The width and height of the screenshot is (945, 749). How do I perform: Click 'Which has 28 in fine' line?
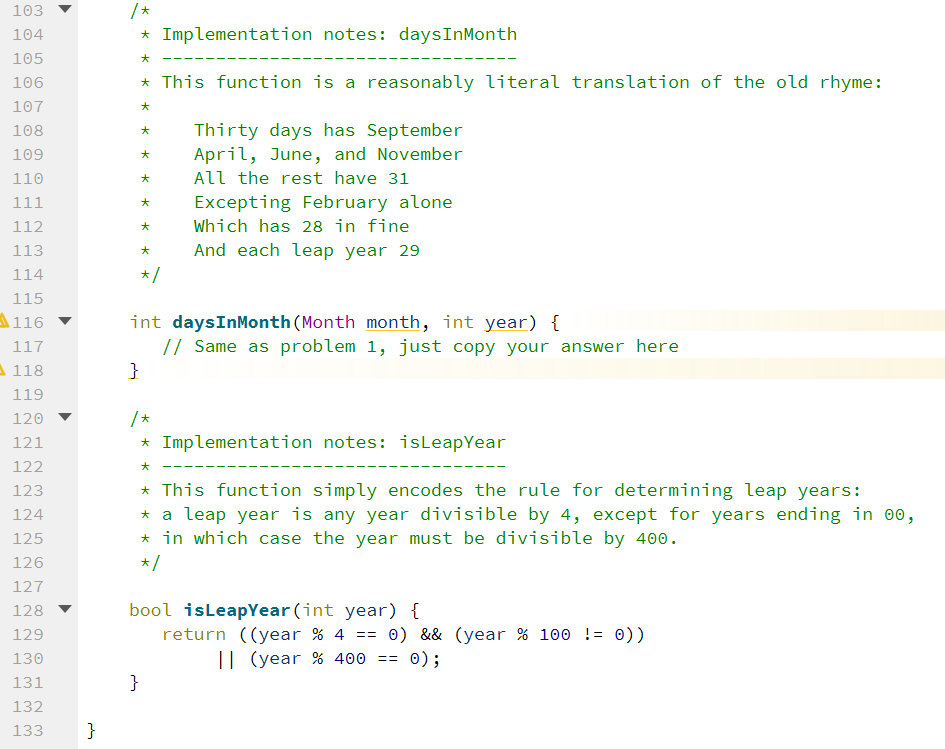click(x=301, y=227)
